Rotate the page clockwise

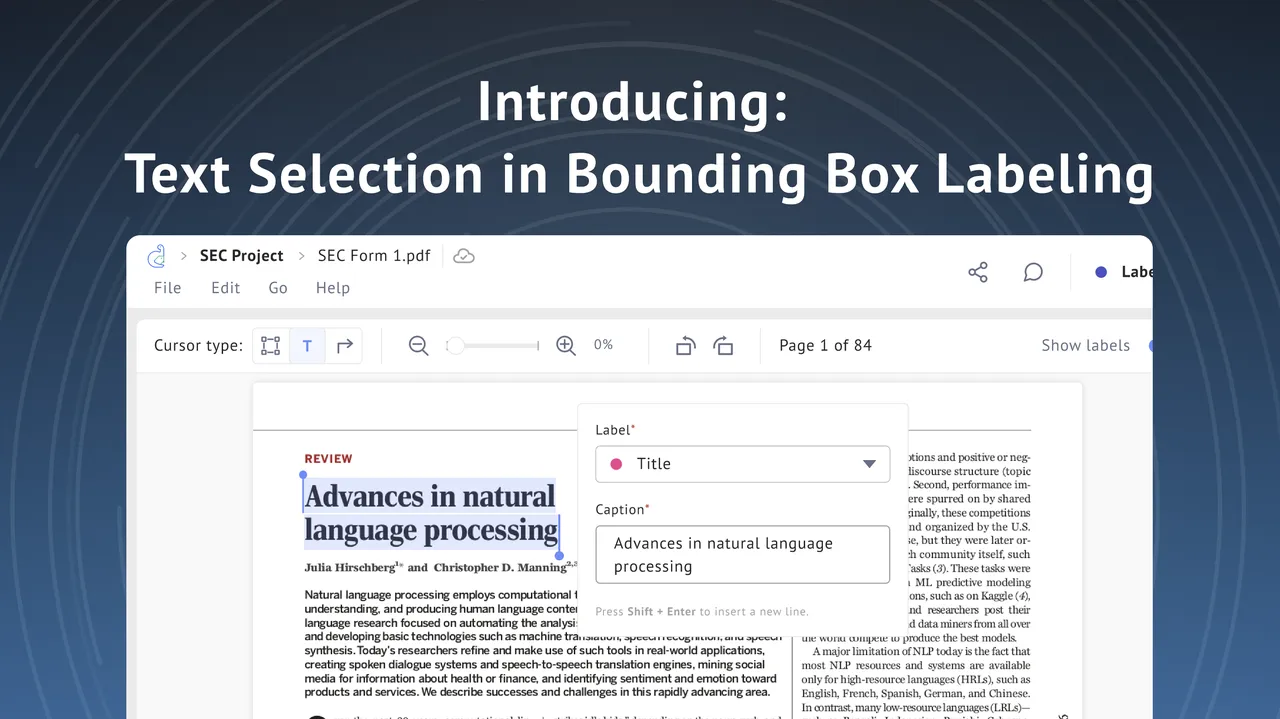[x=723, y=346]
